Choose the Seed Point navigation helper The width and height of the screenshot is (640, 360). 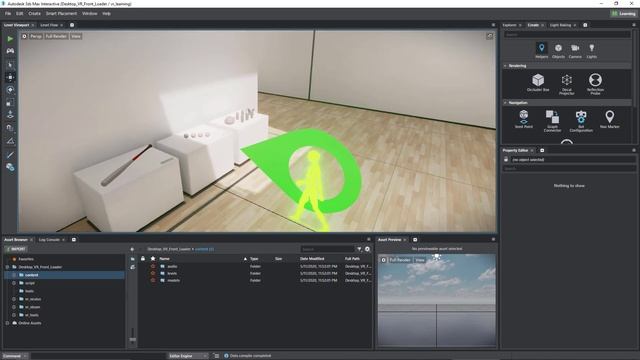click(524, 119)
